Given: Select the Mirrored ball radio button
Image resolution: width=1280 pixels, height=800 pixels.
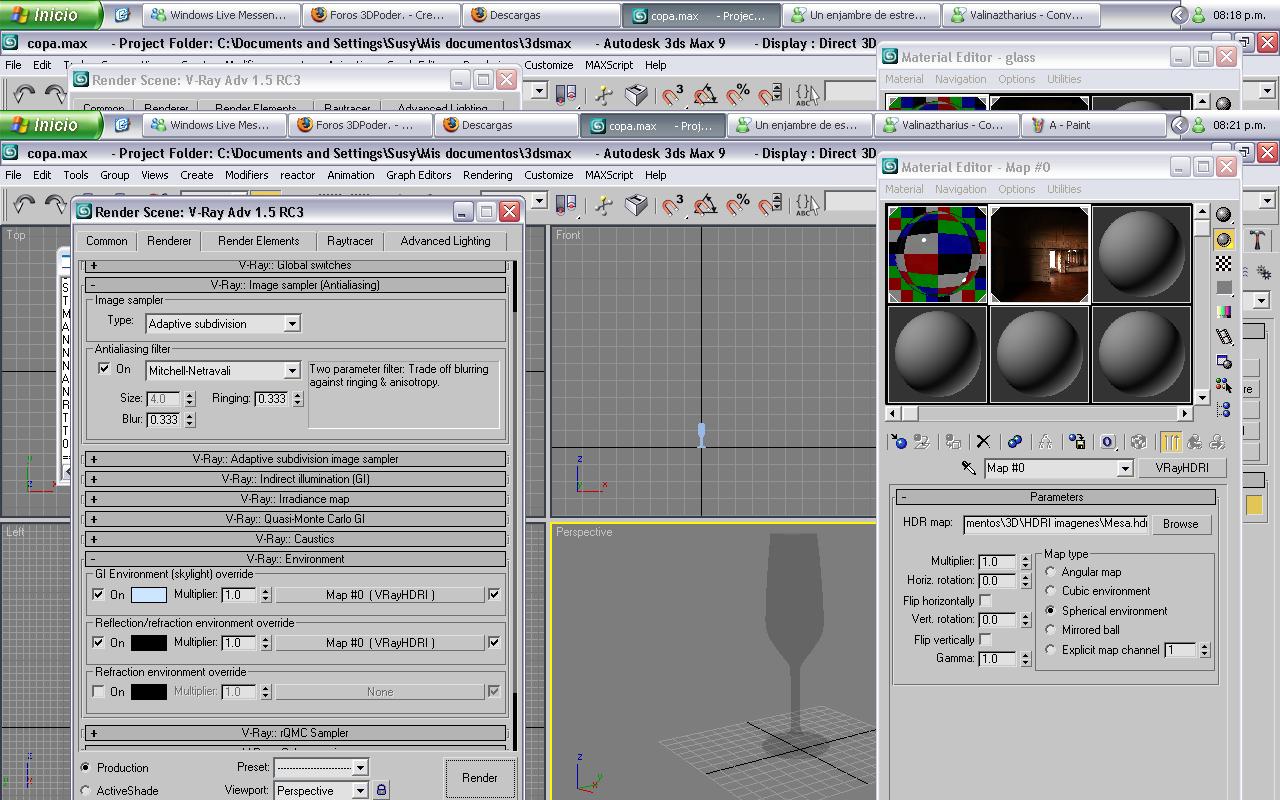Looking at the screenshot, I should (1050, 630).
